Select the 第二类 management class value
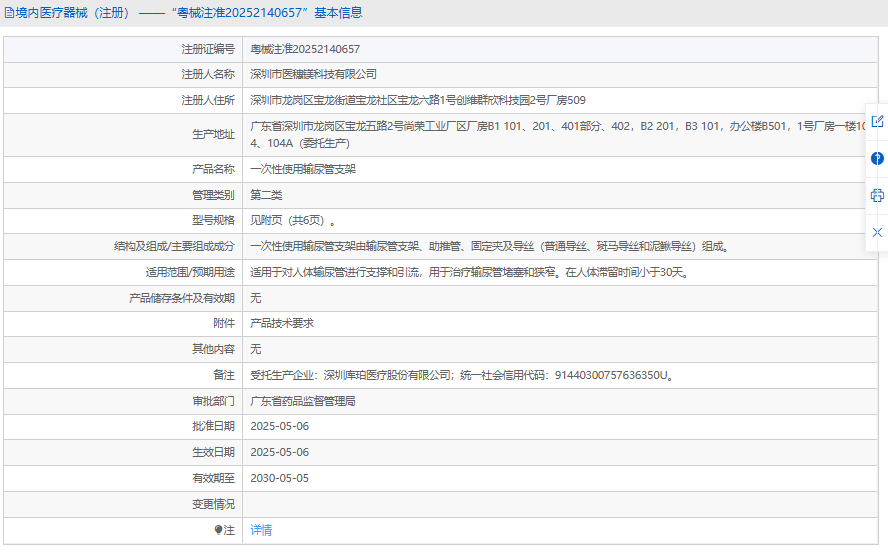 click(266, 195)
